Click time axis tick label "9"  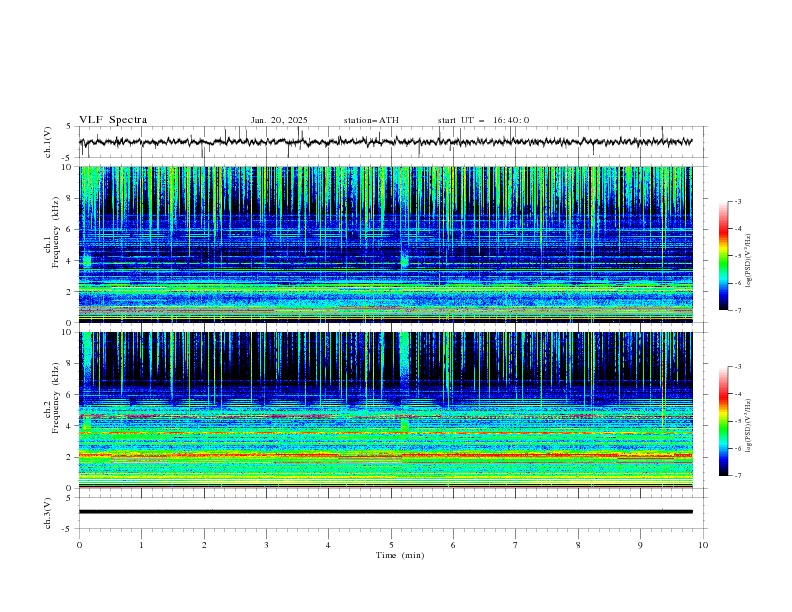640,545
